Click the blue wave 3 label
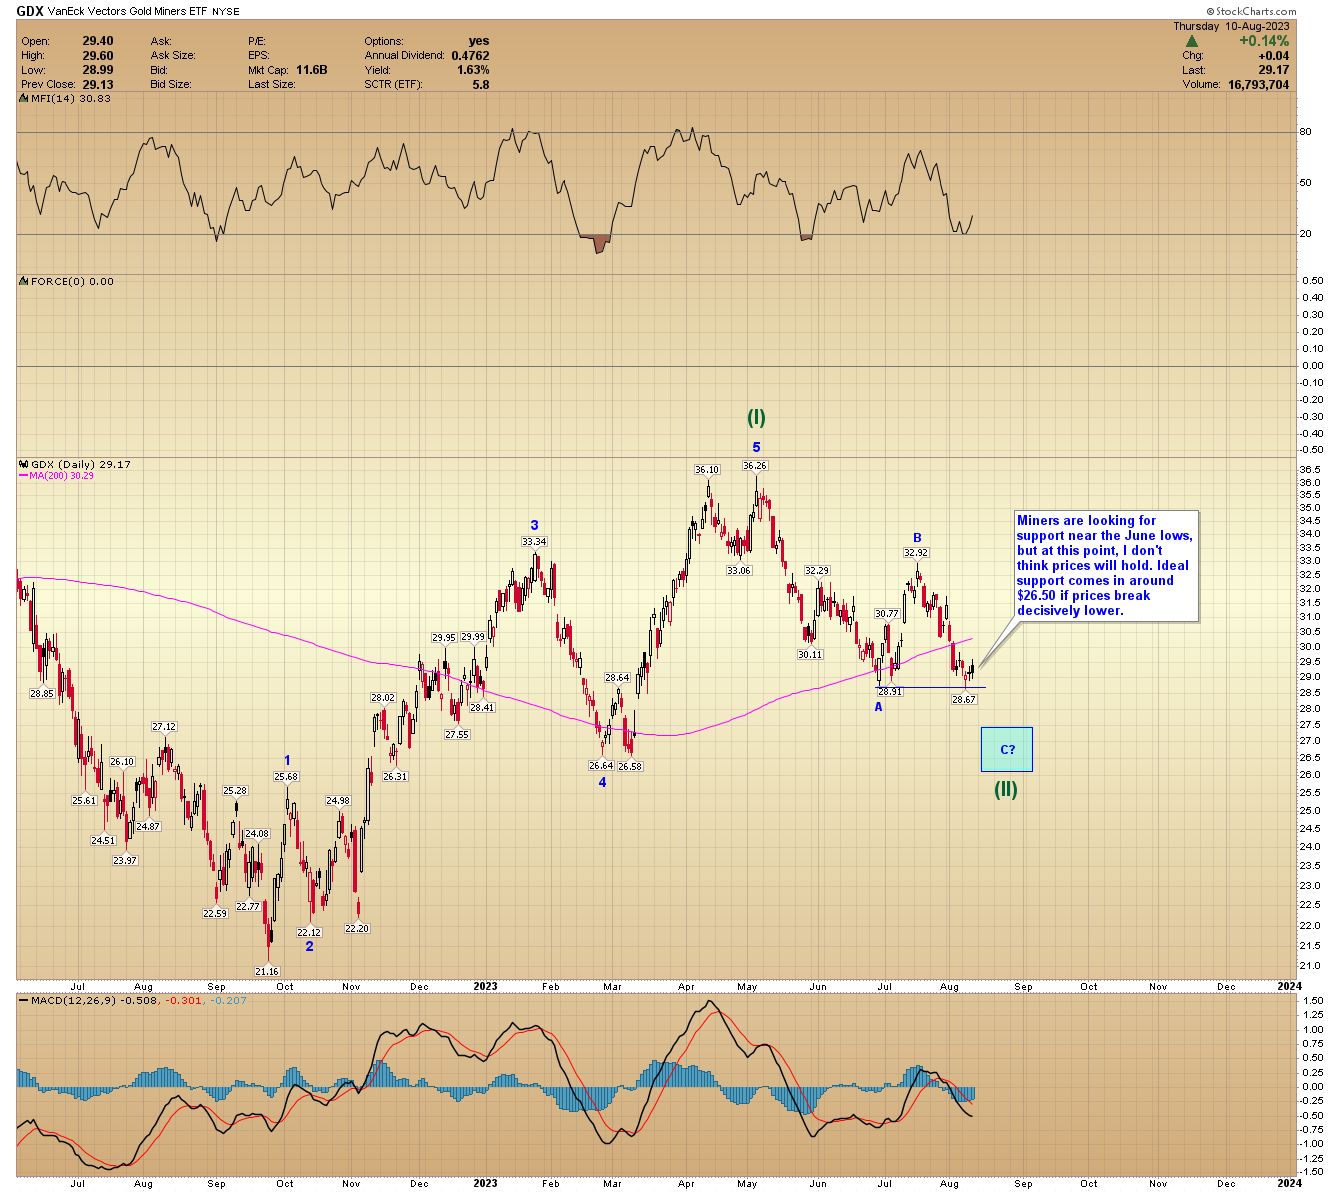Viewport: 1340px width, 1192px height. tap(535, 525)
